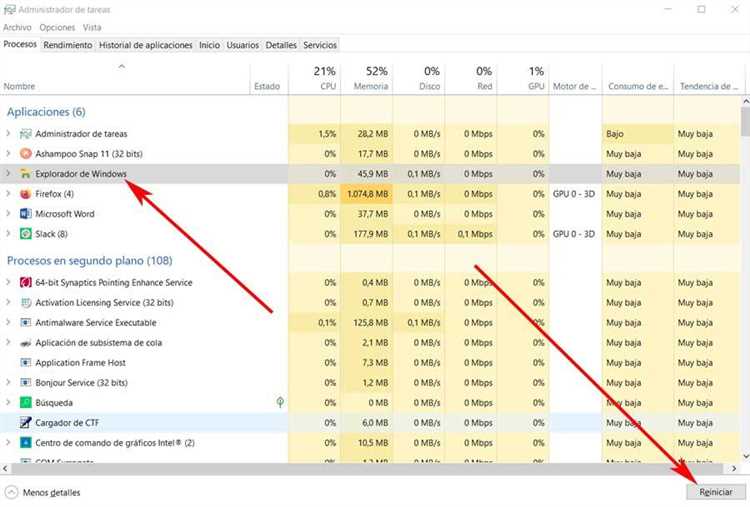The height and width of the screenshot is (507, 750).
Task: Click the Synaptics Pointing Enhance Service icon
Action: point(25,283)
